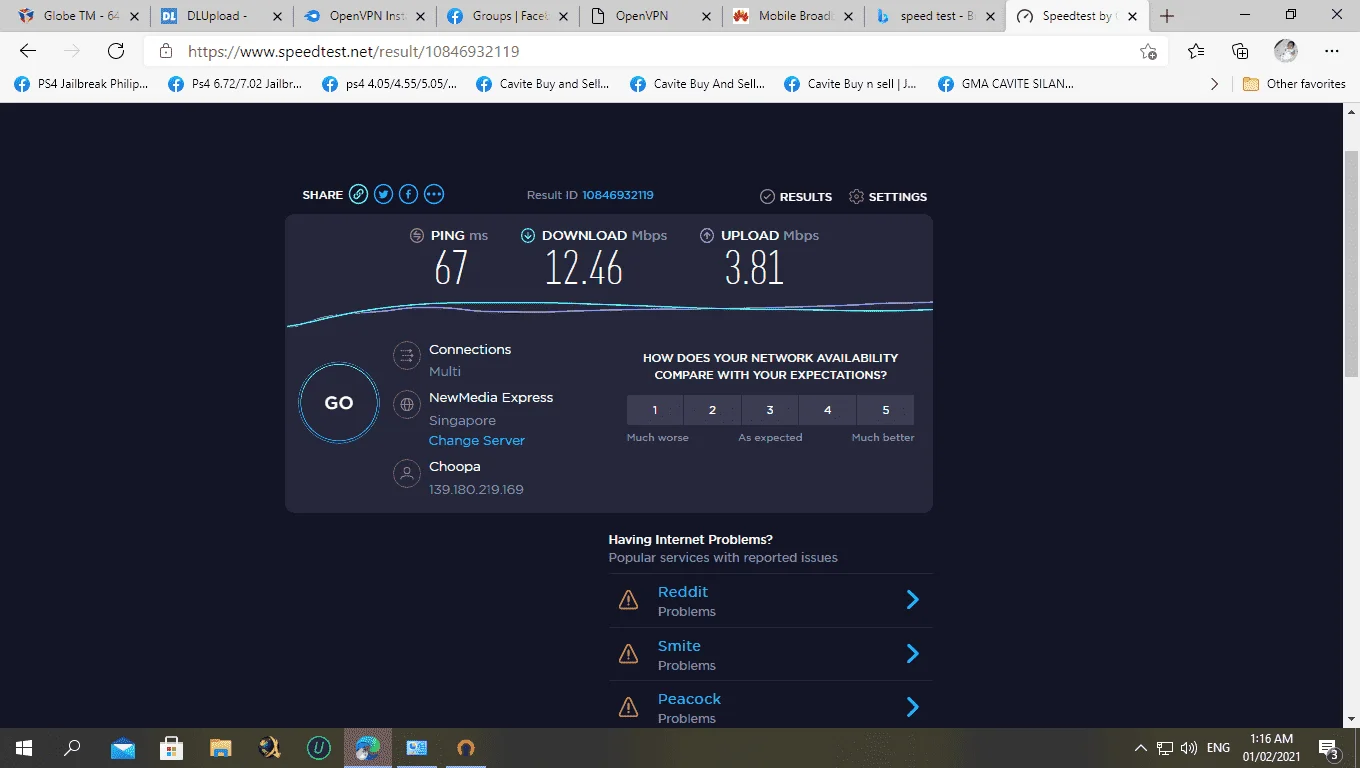
Task: Expand Smite row chevron arrow
Action: point(912,653)
